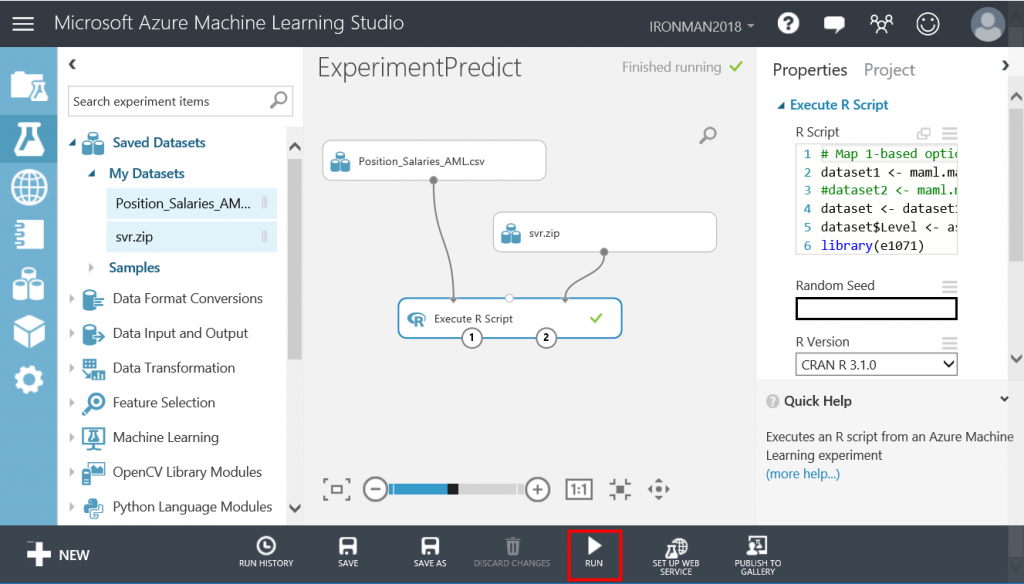
Task: Open the feedback chat bubble icon
Action: [x=834, y=25]
